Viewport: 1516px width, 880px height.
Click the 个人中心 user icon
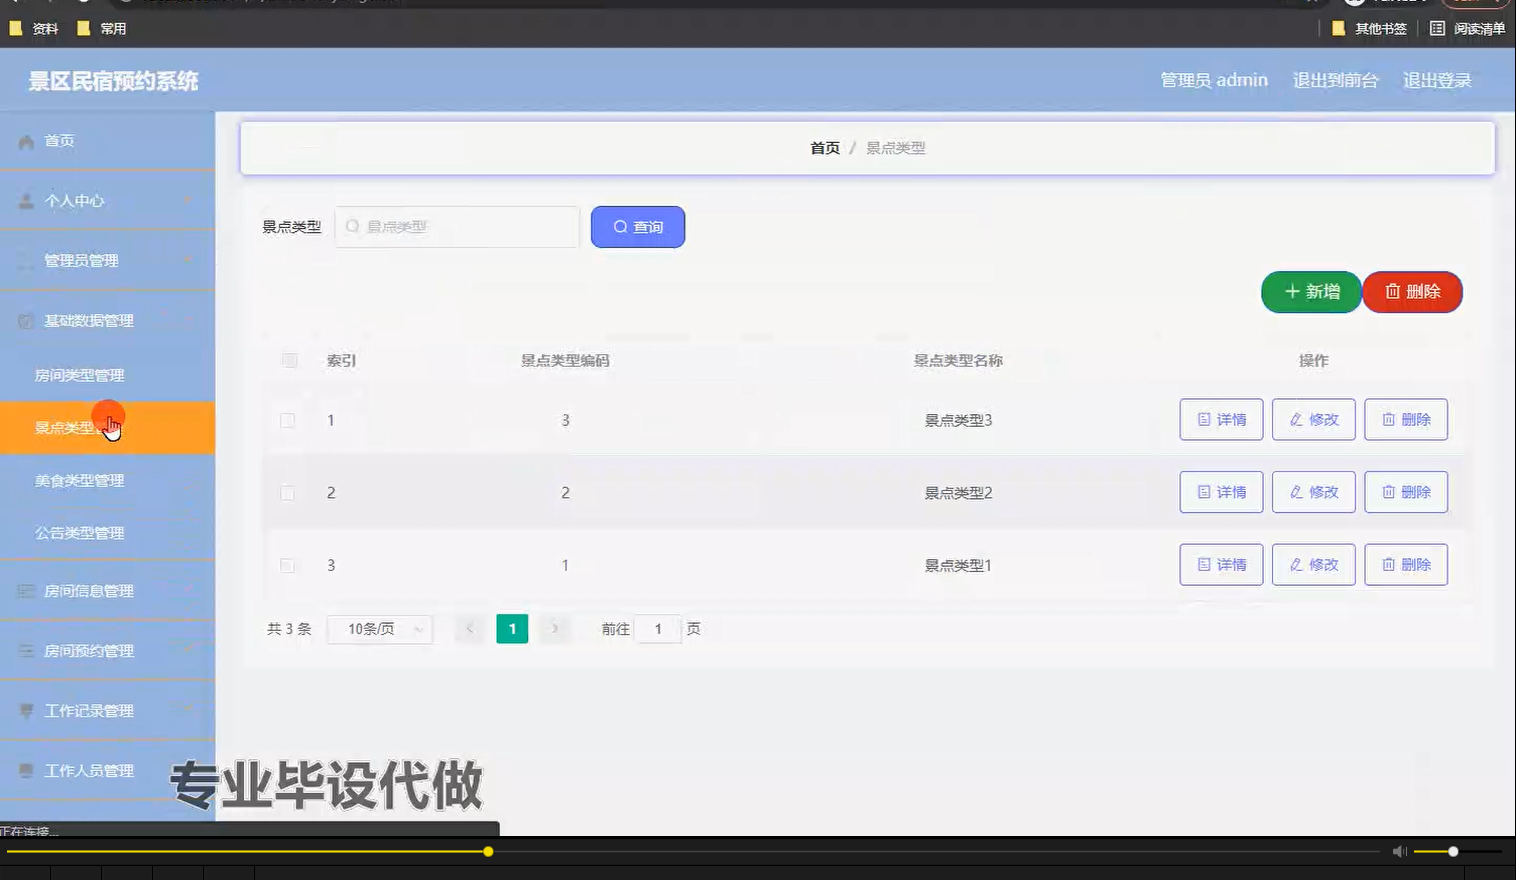pyautogui.click(x=25, y=201)
